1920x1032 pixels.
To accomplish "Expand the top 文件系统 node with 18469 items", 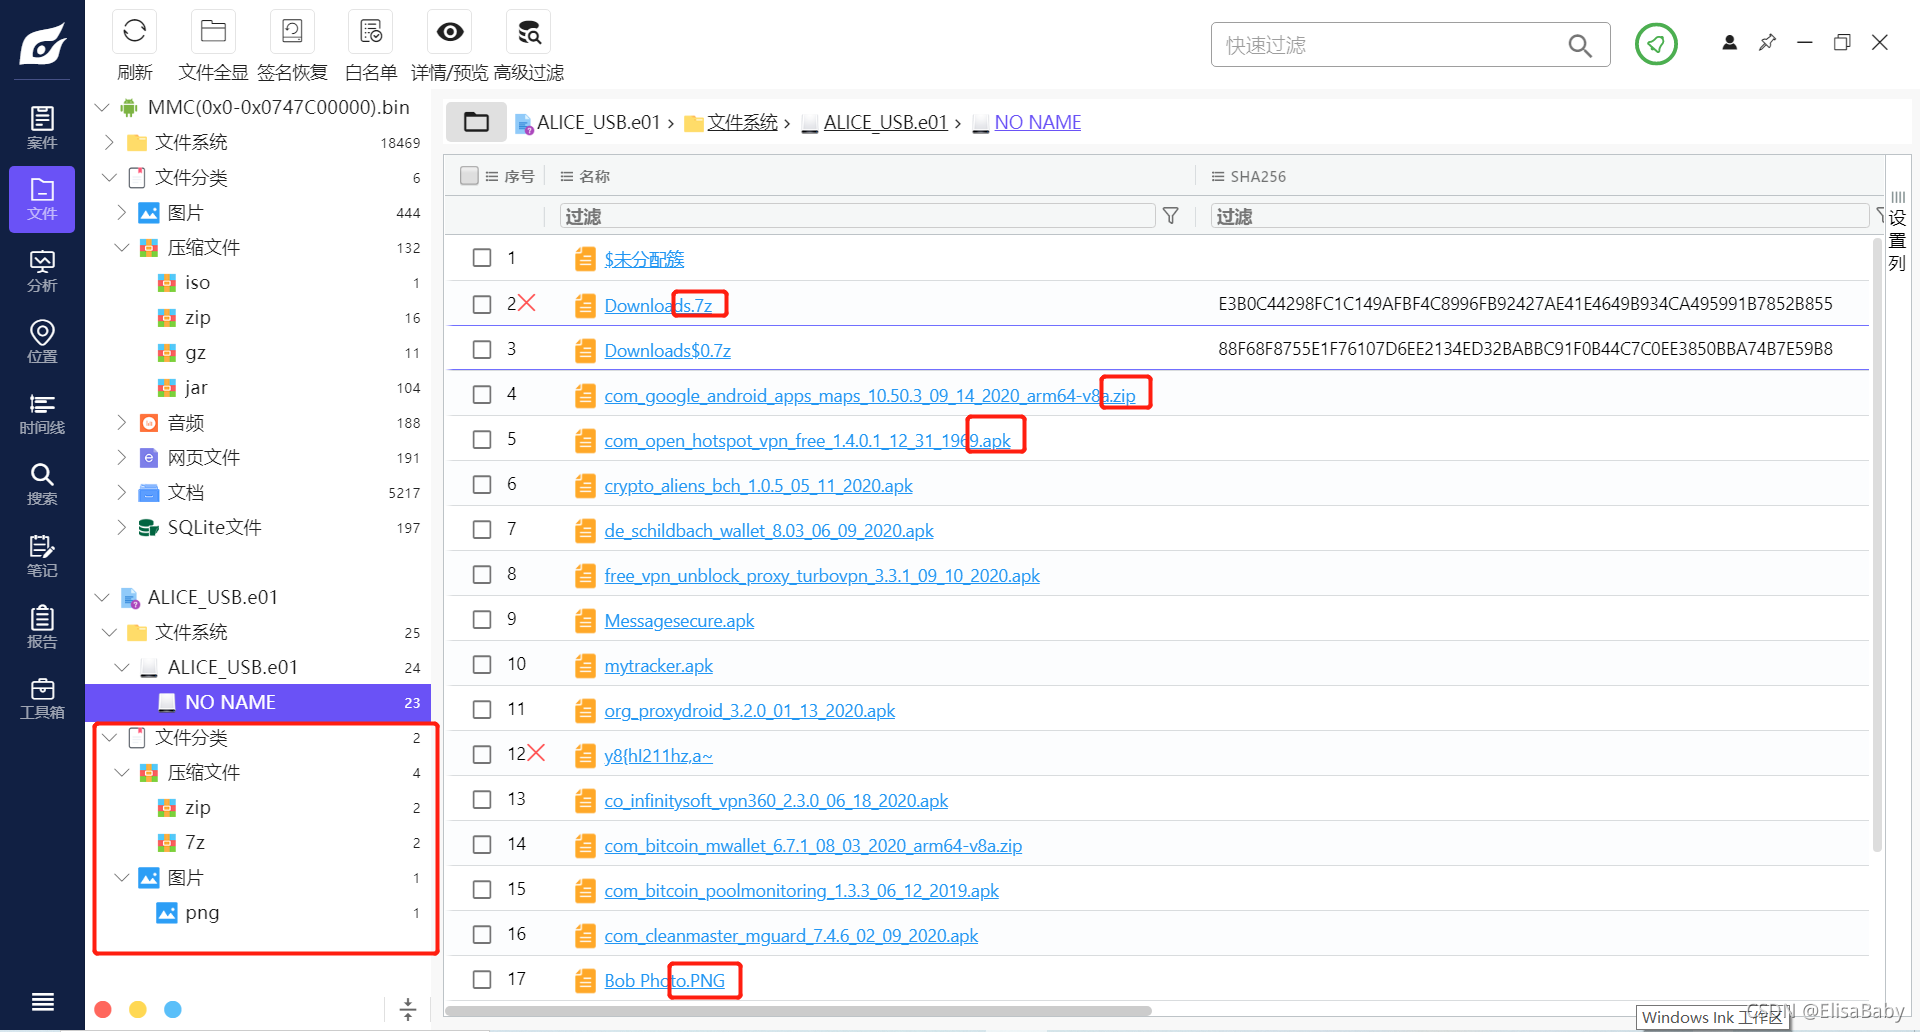I will (110, 142).
